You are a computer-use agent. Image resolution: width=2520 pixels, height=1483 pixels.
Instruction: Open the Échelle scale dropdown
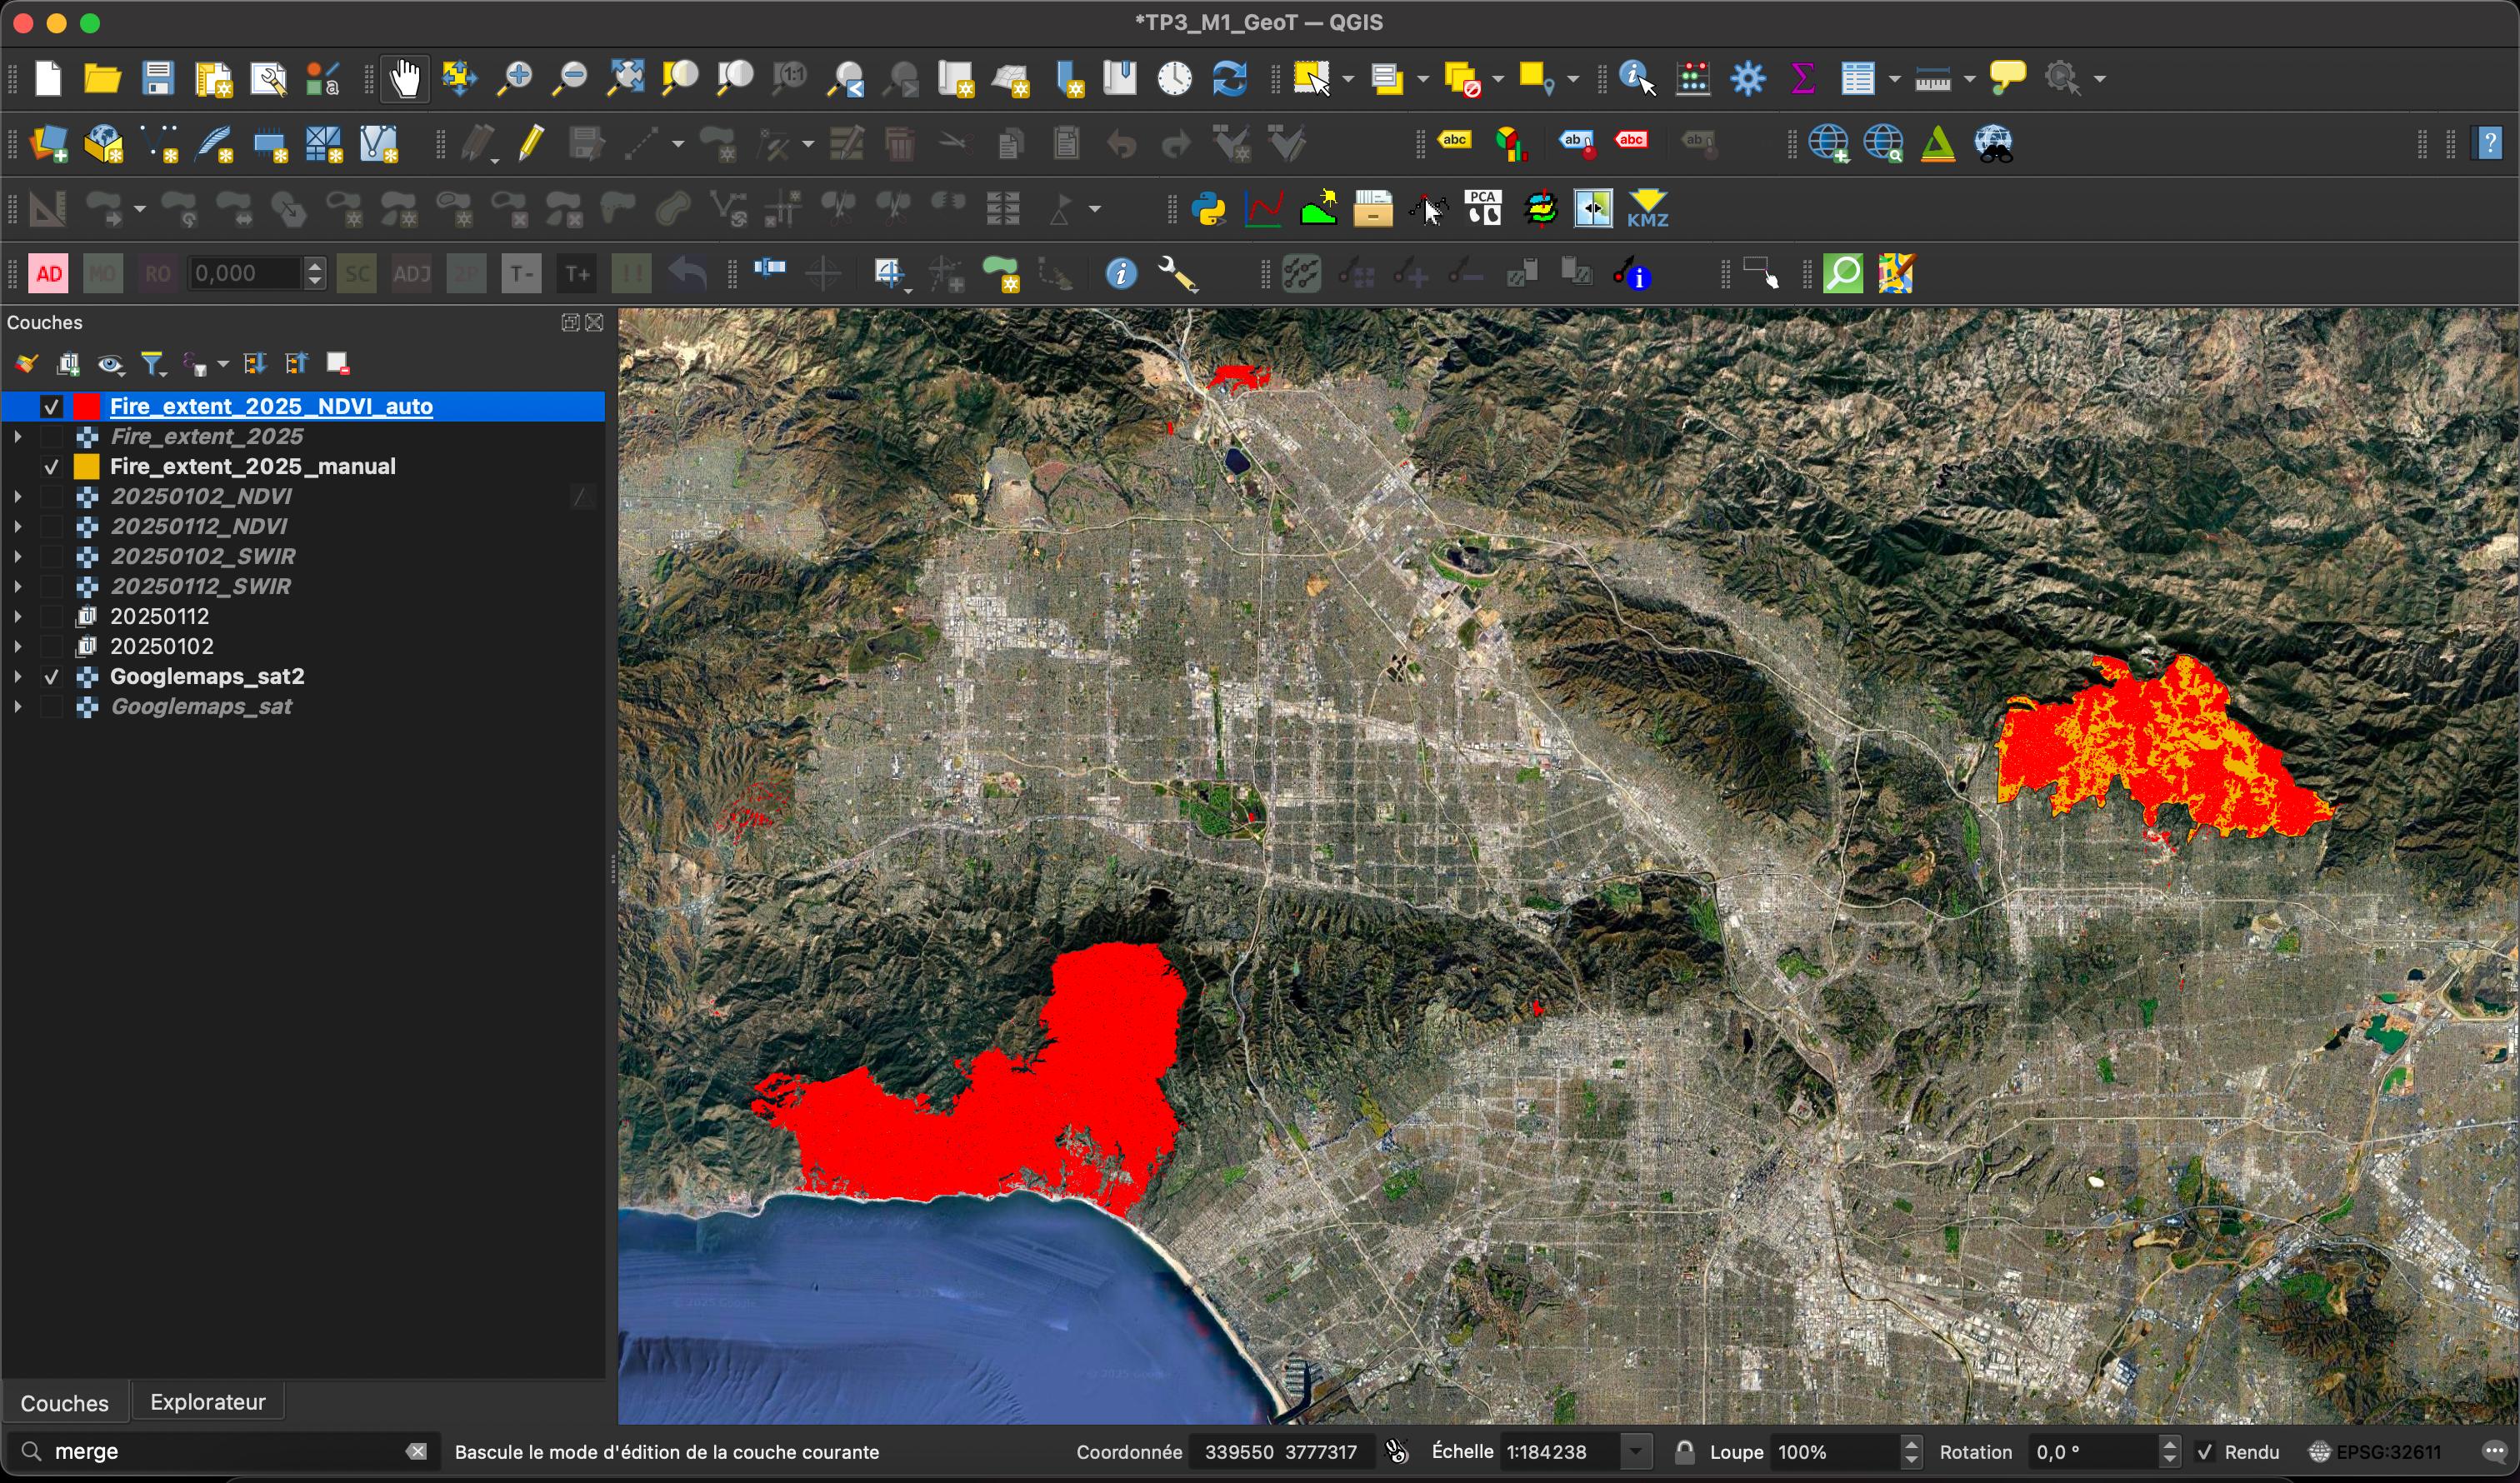pos(1636,1452)
